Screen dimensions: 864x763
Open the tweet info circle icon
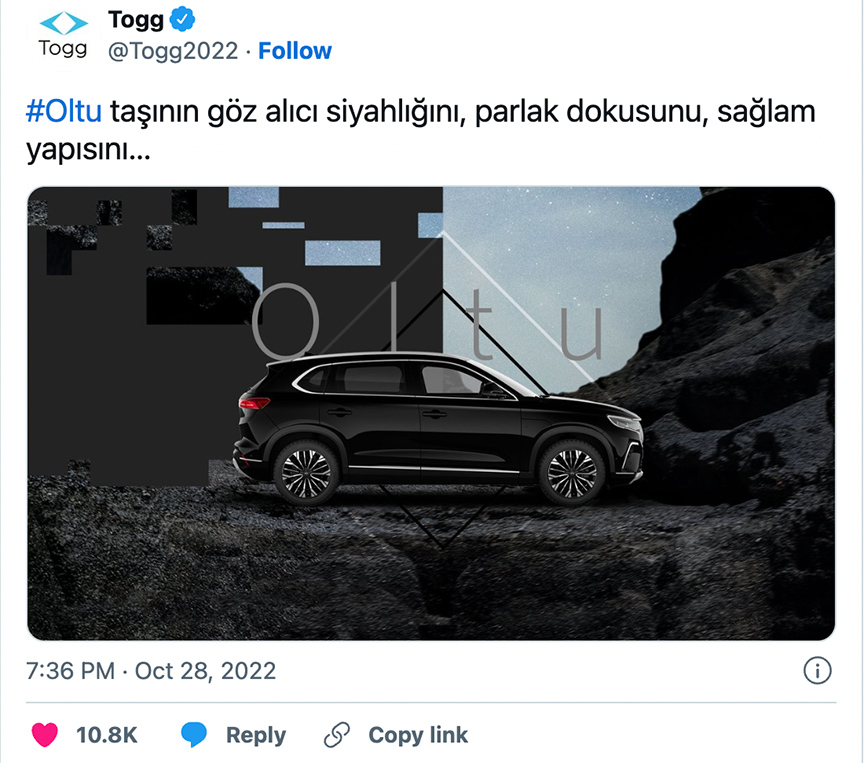[x=817, y=671]
